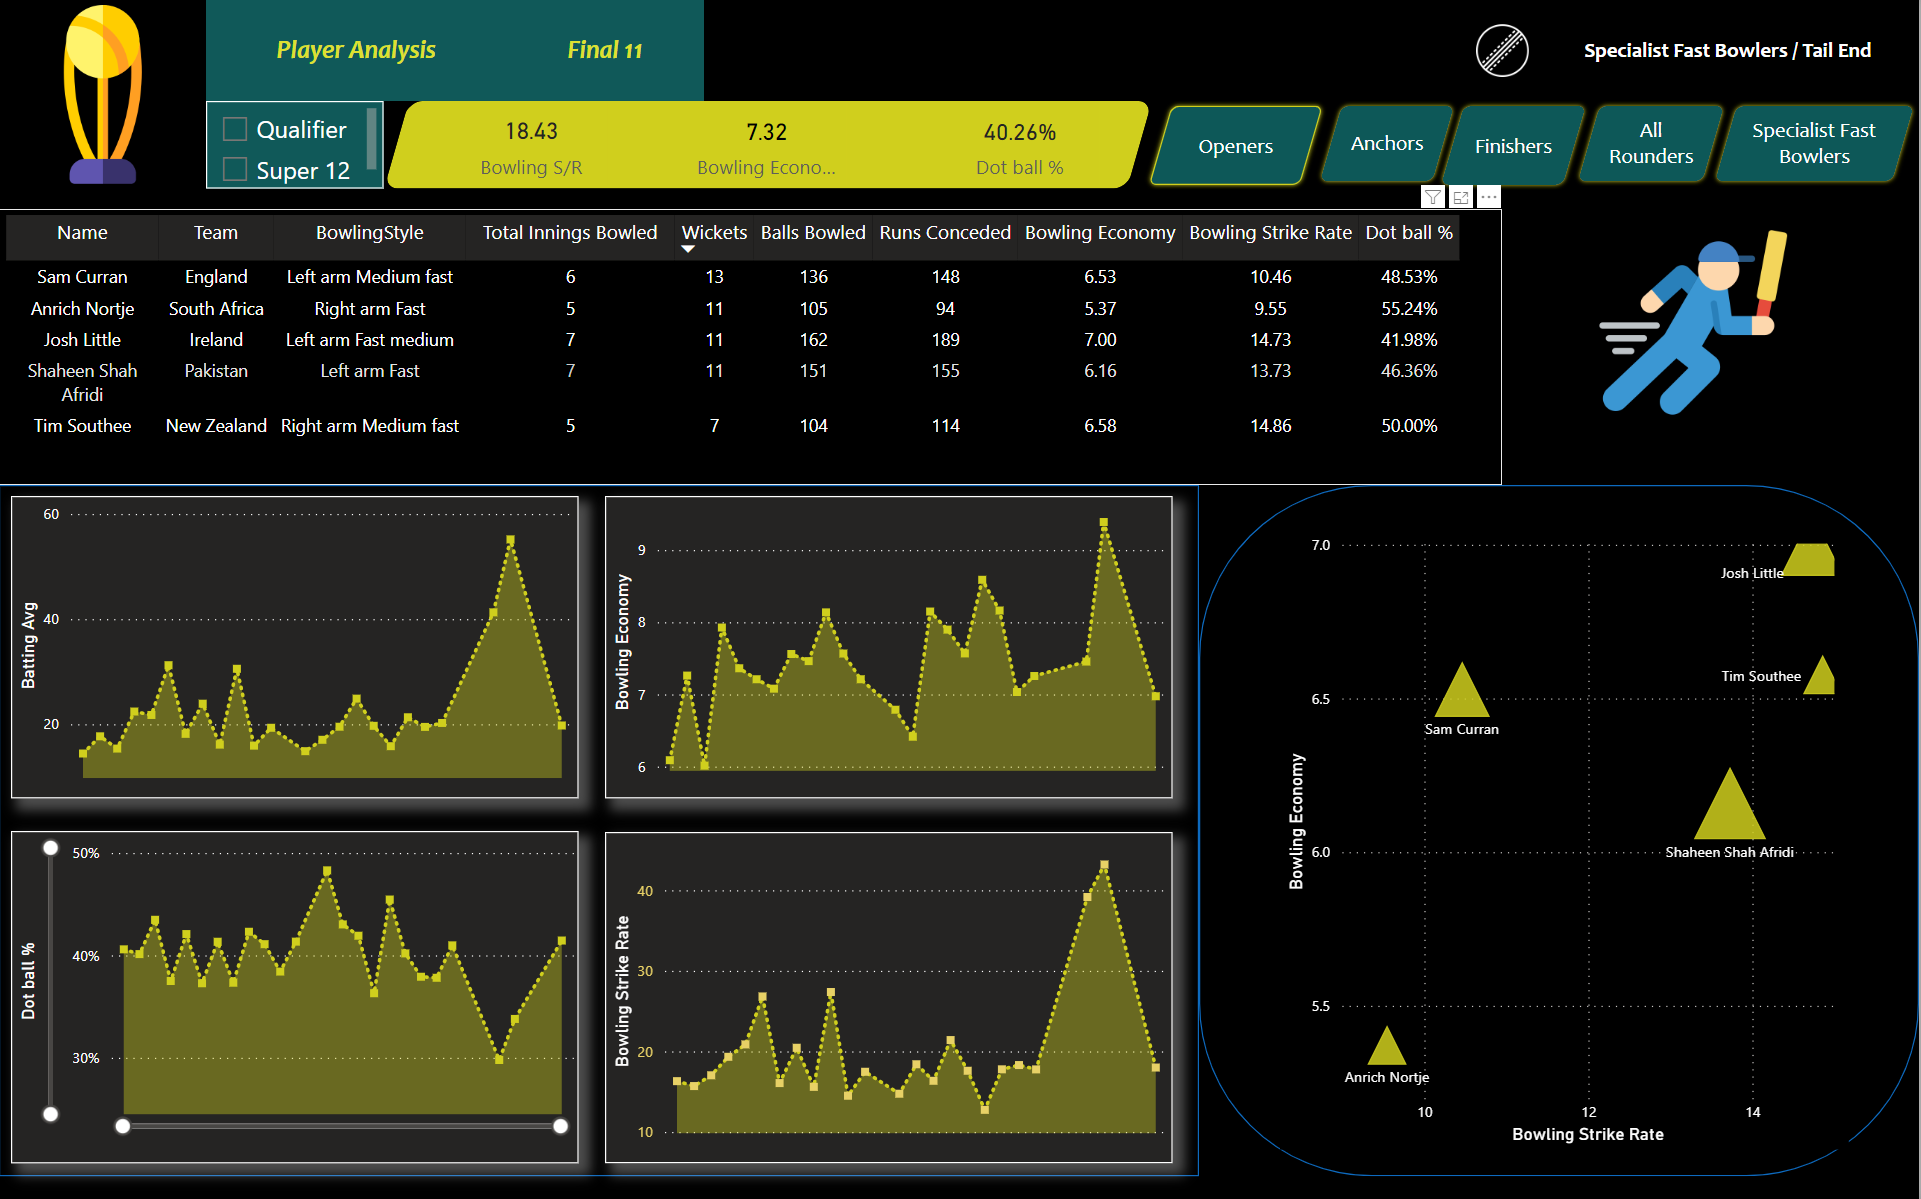This screenshot has width=1921, height=1199.
Task: Select Anrich Nortje triangle marker in scatter
Action: 1386,1048
